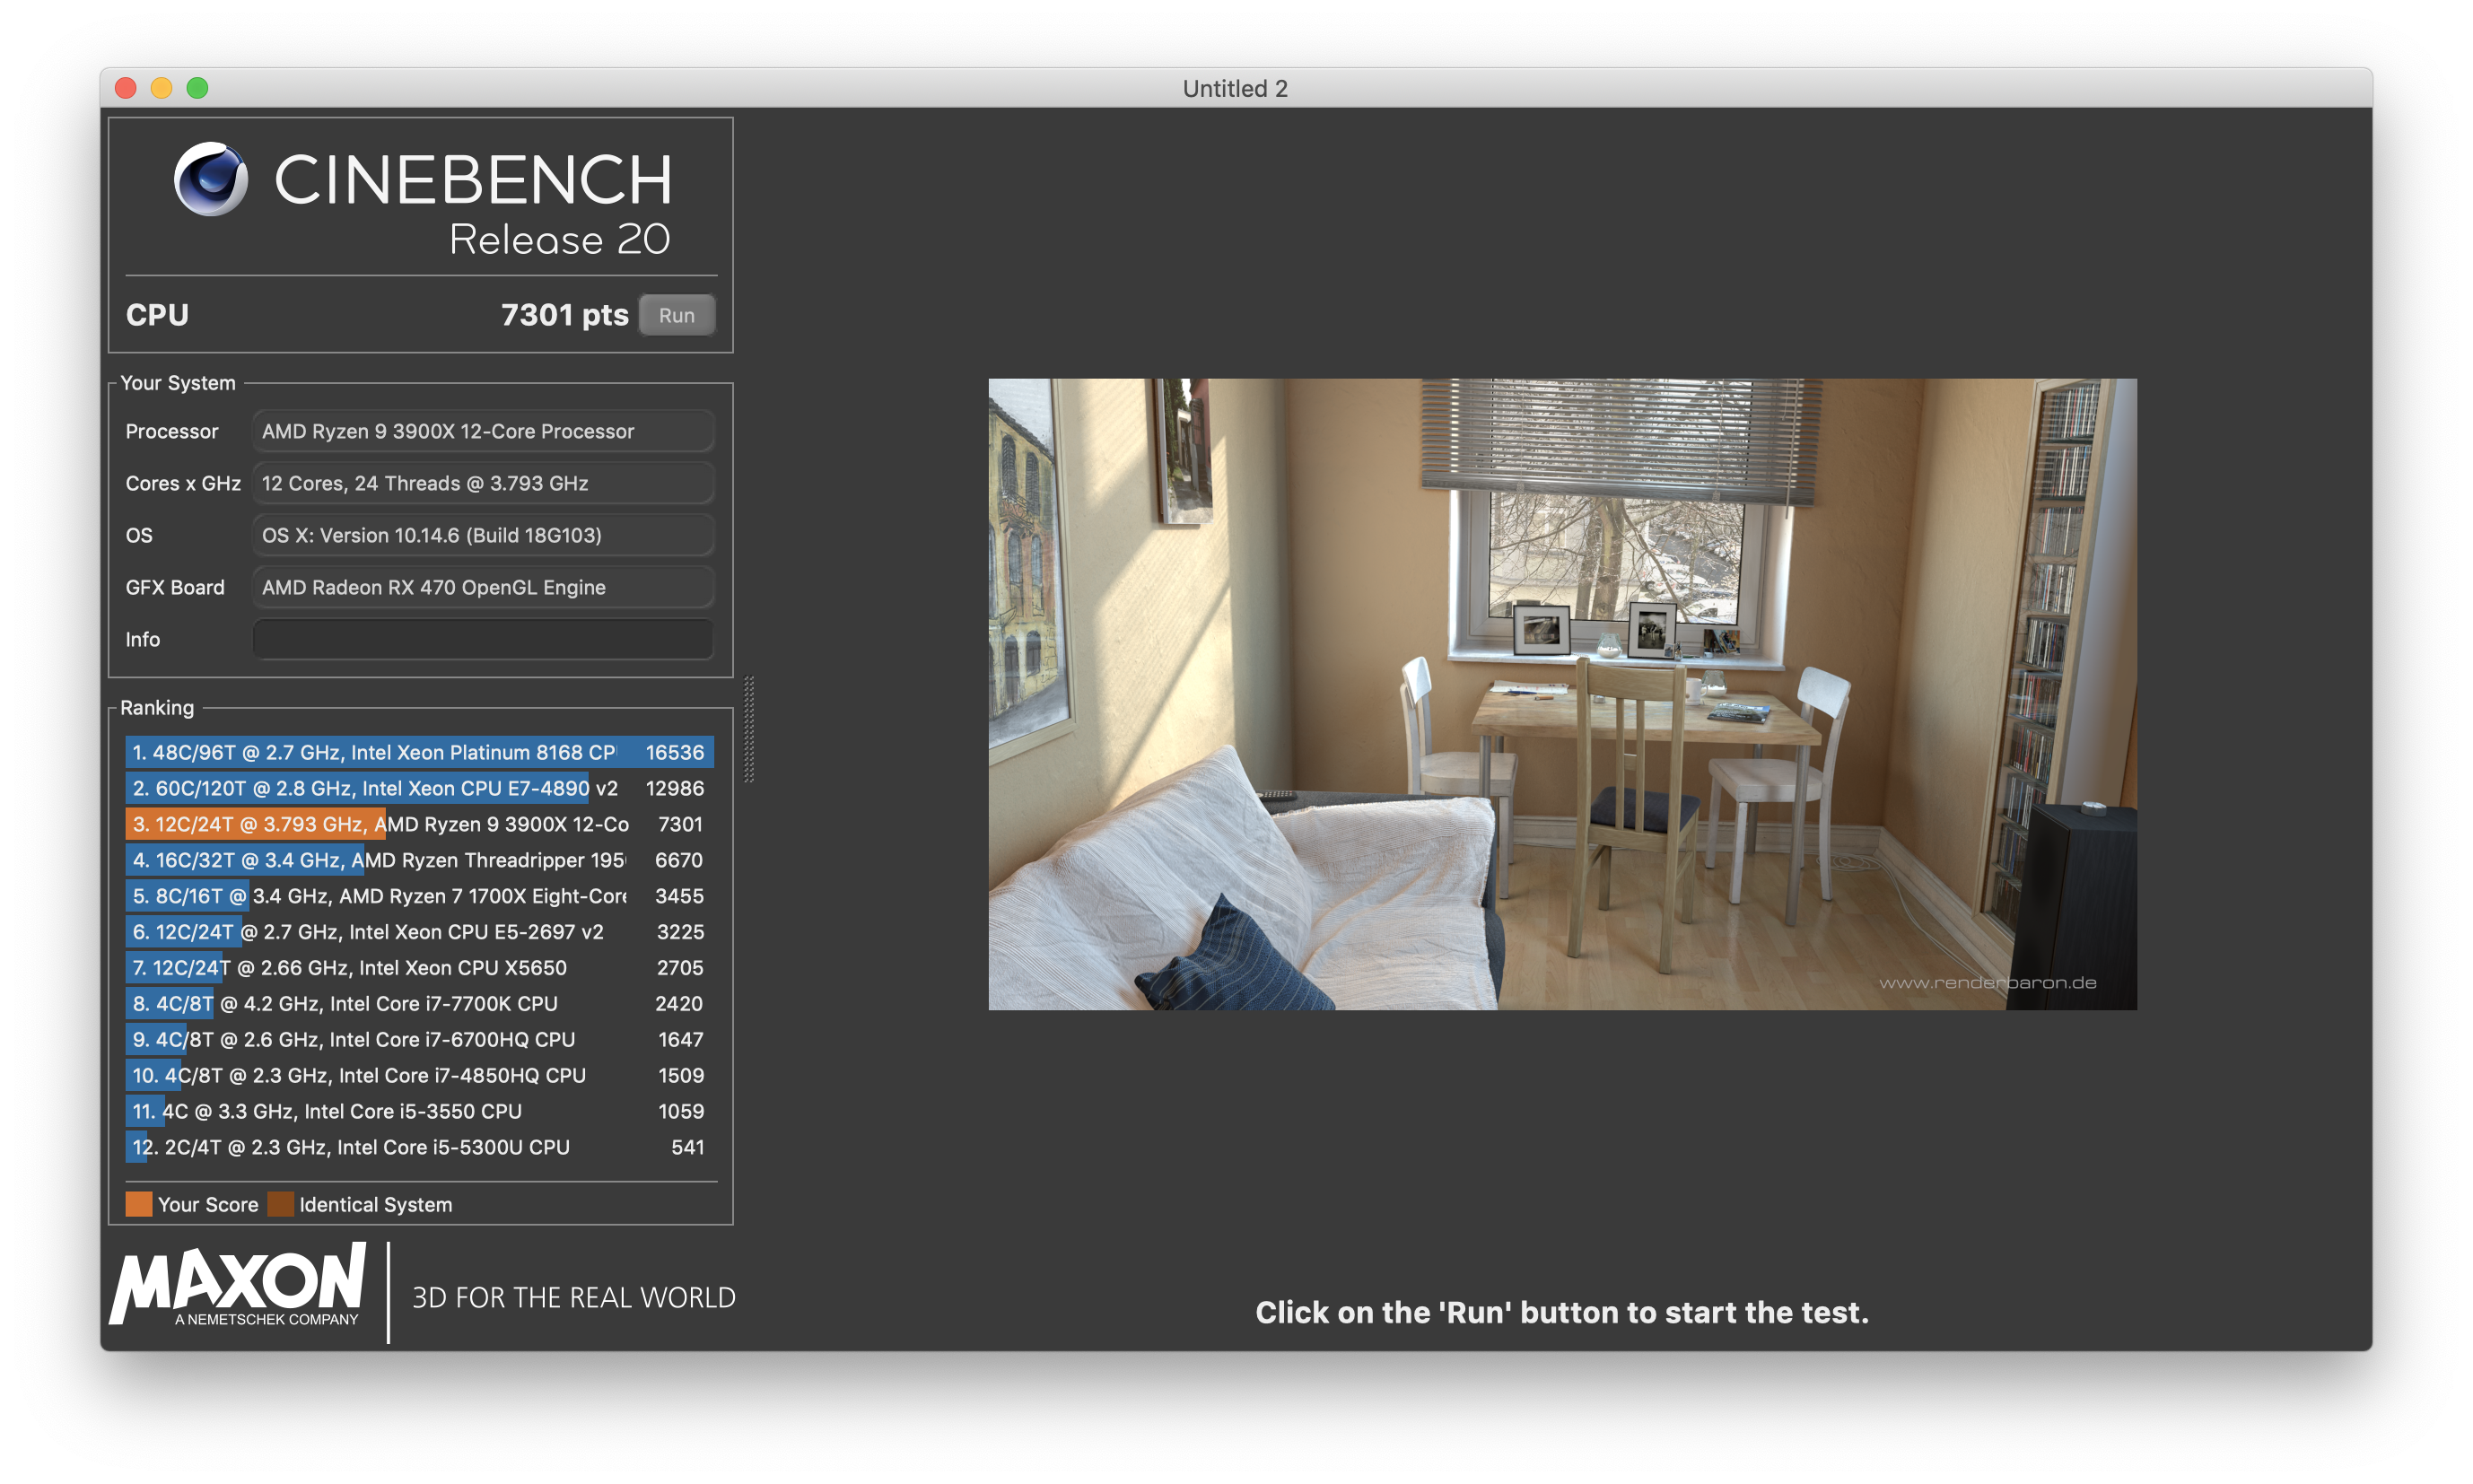Viewport: 2473px width, 1484px height.
Task: Click the orange Your Score color swatch
Action: 139,1204
